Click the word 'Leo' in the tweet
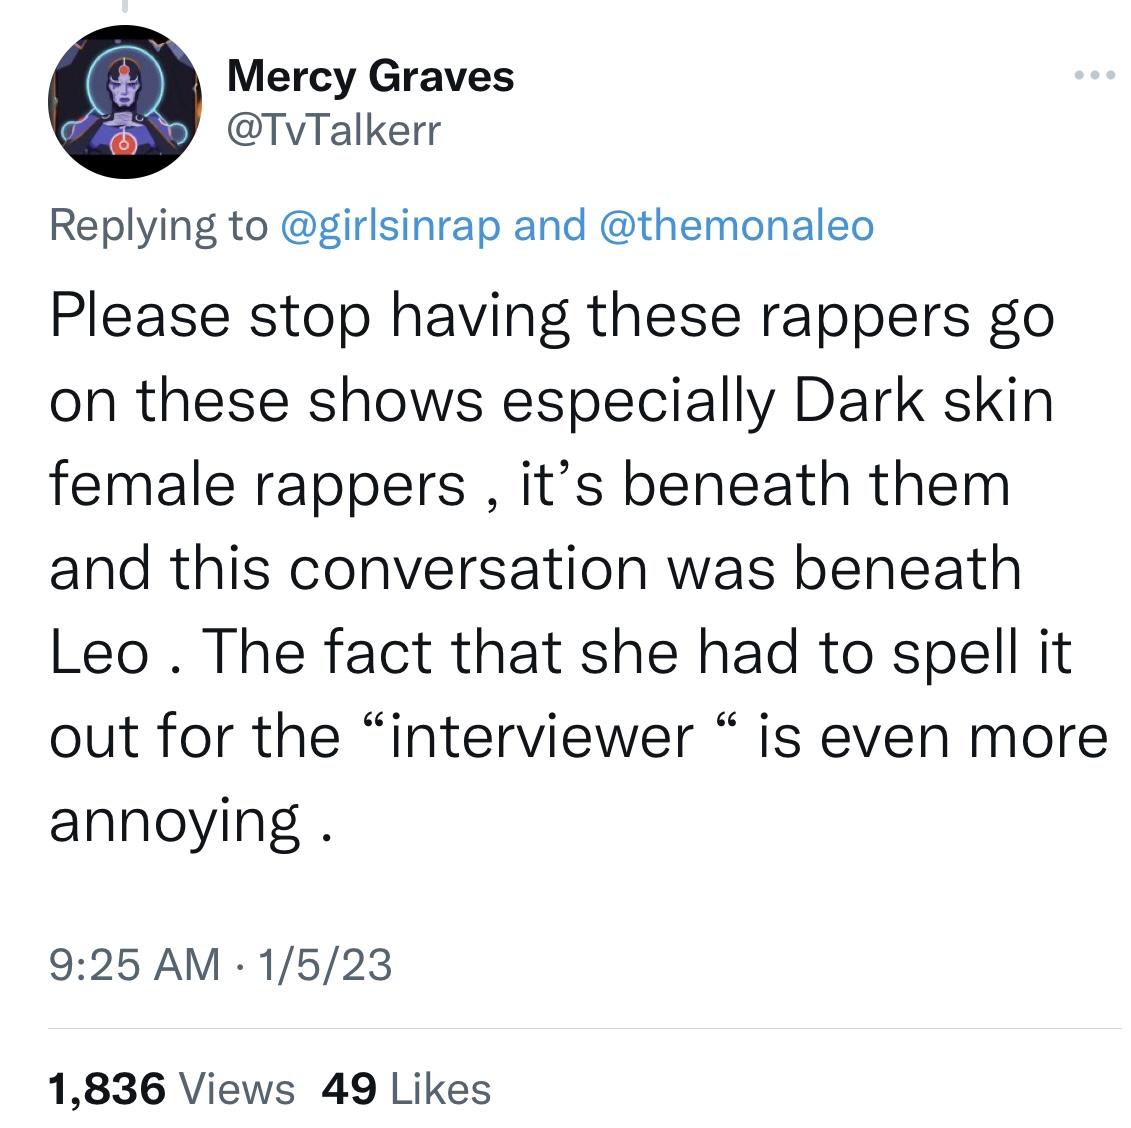1131x1128 pixels. point(99,653)
